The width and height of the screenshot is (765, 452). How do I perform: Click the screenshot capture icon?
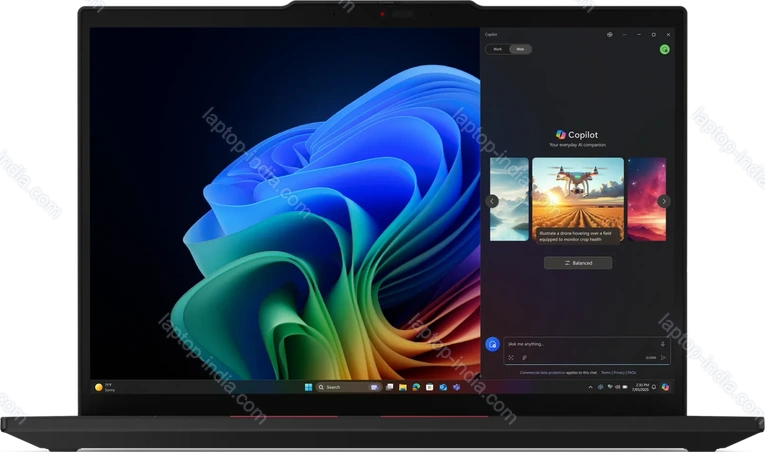tap(511, 357)
